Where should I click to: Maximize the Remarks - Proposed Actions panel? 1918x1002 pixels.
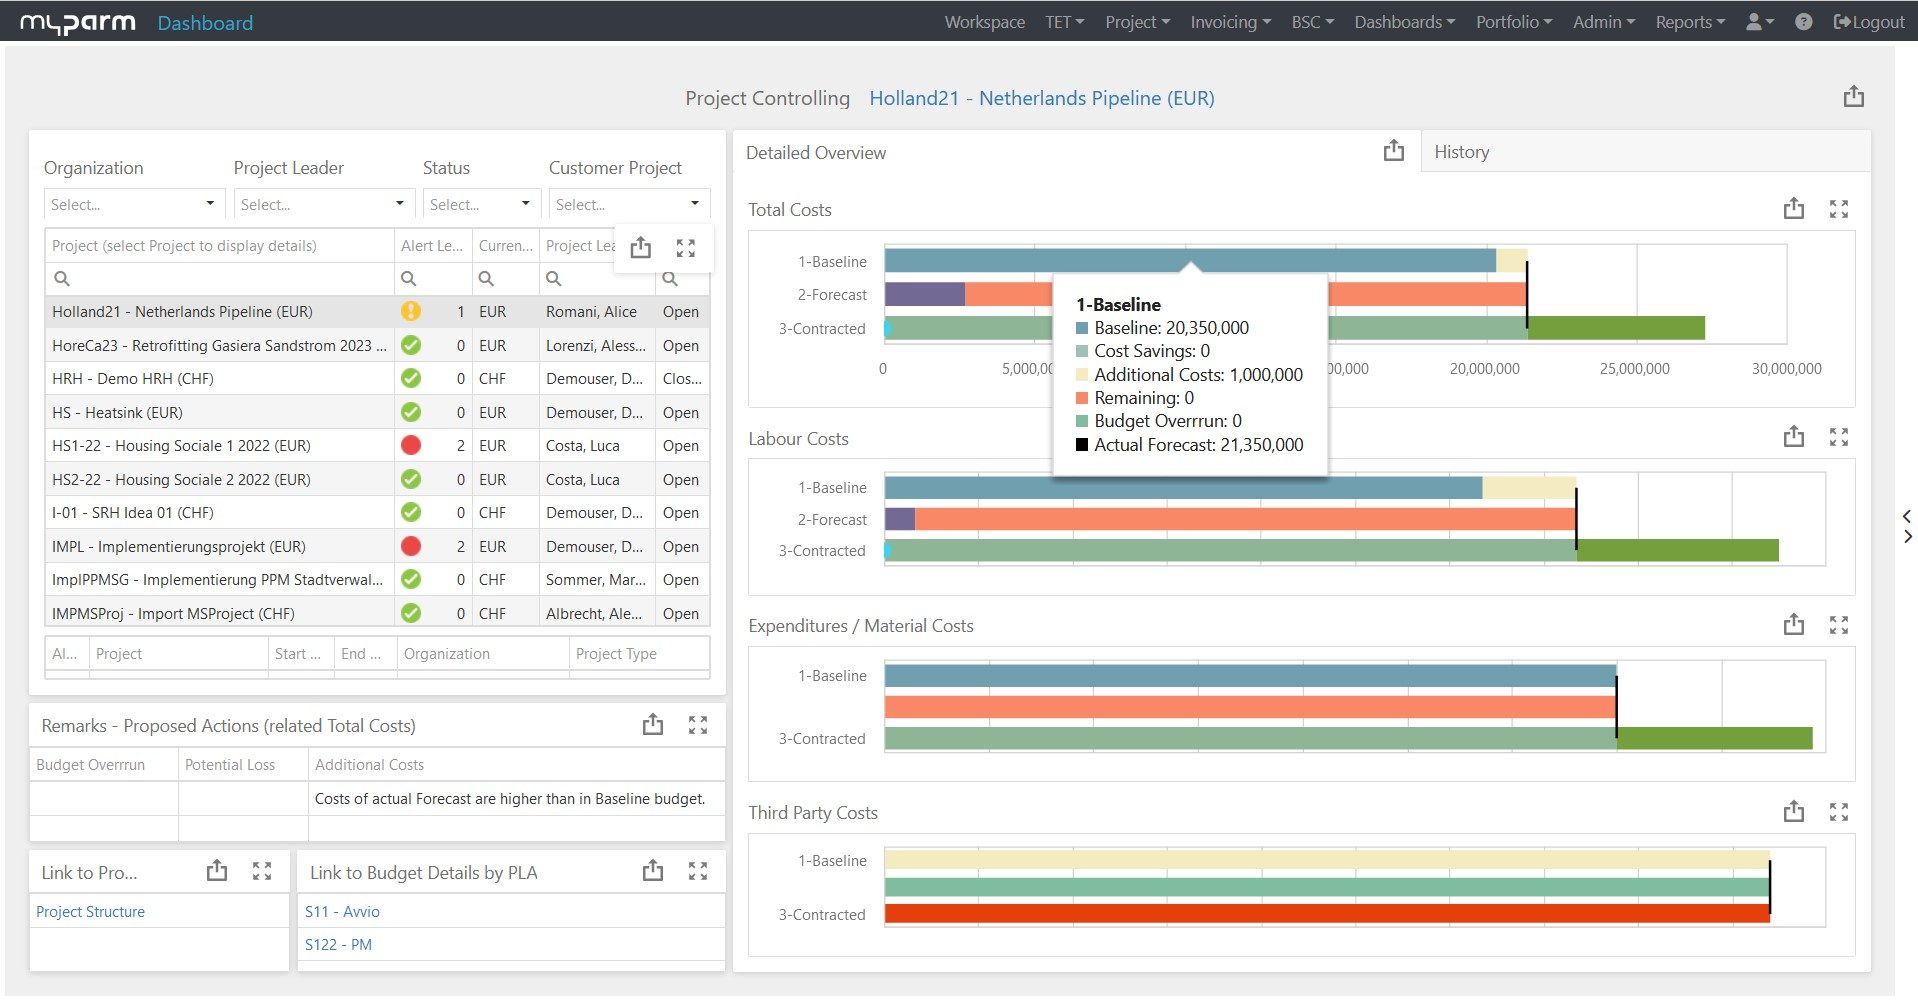pyautogui.click(x=698, y=725)
